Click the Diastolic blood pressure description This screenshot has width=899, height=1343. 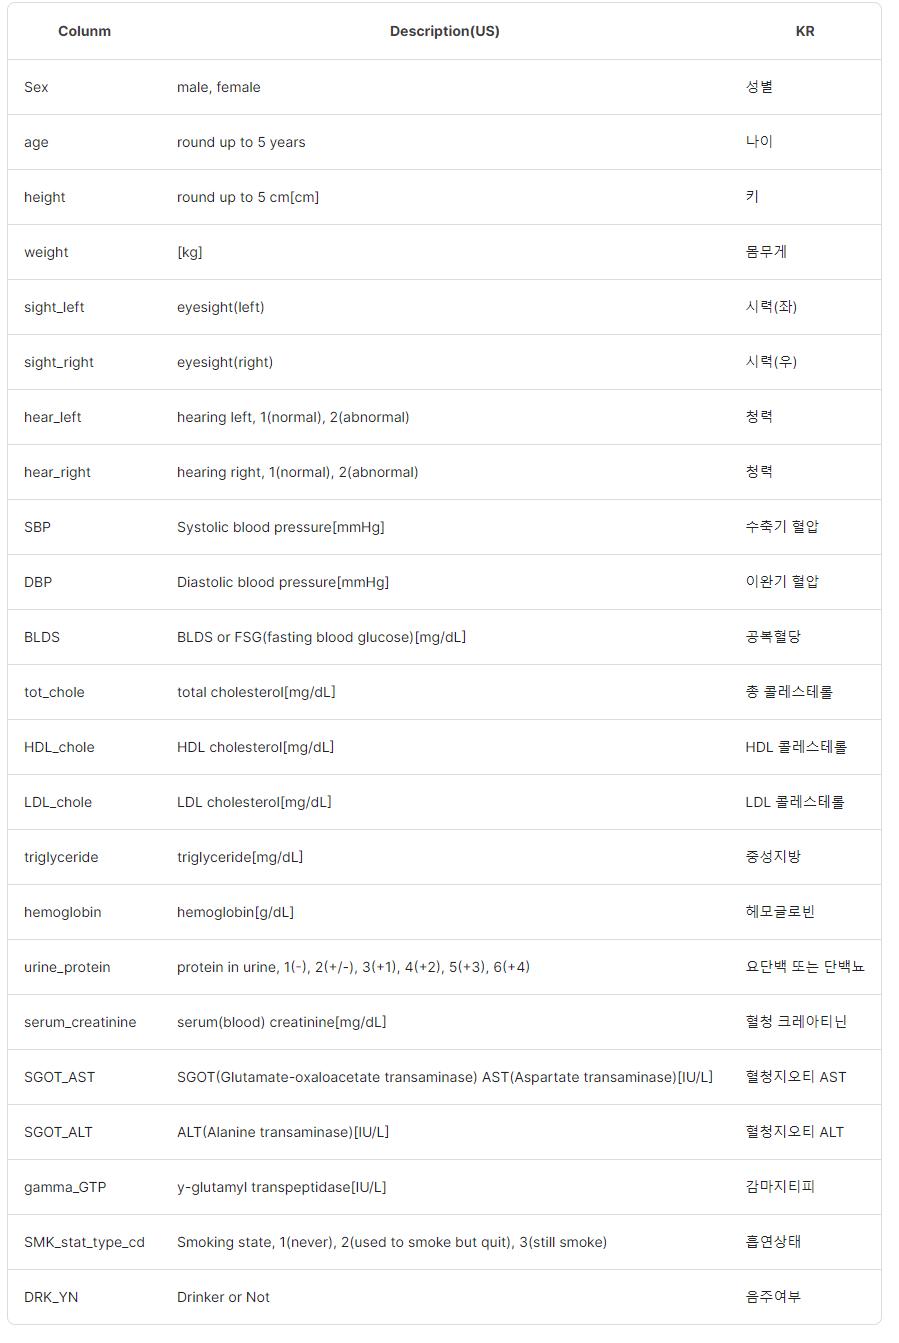pos(283,582)
